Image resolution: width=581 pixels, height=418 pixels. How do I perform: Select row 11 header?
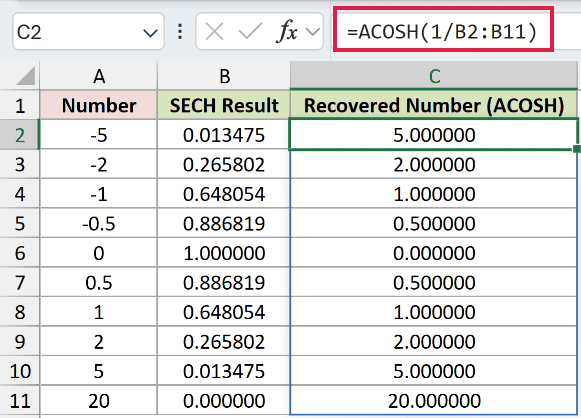20,401
